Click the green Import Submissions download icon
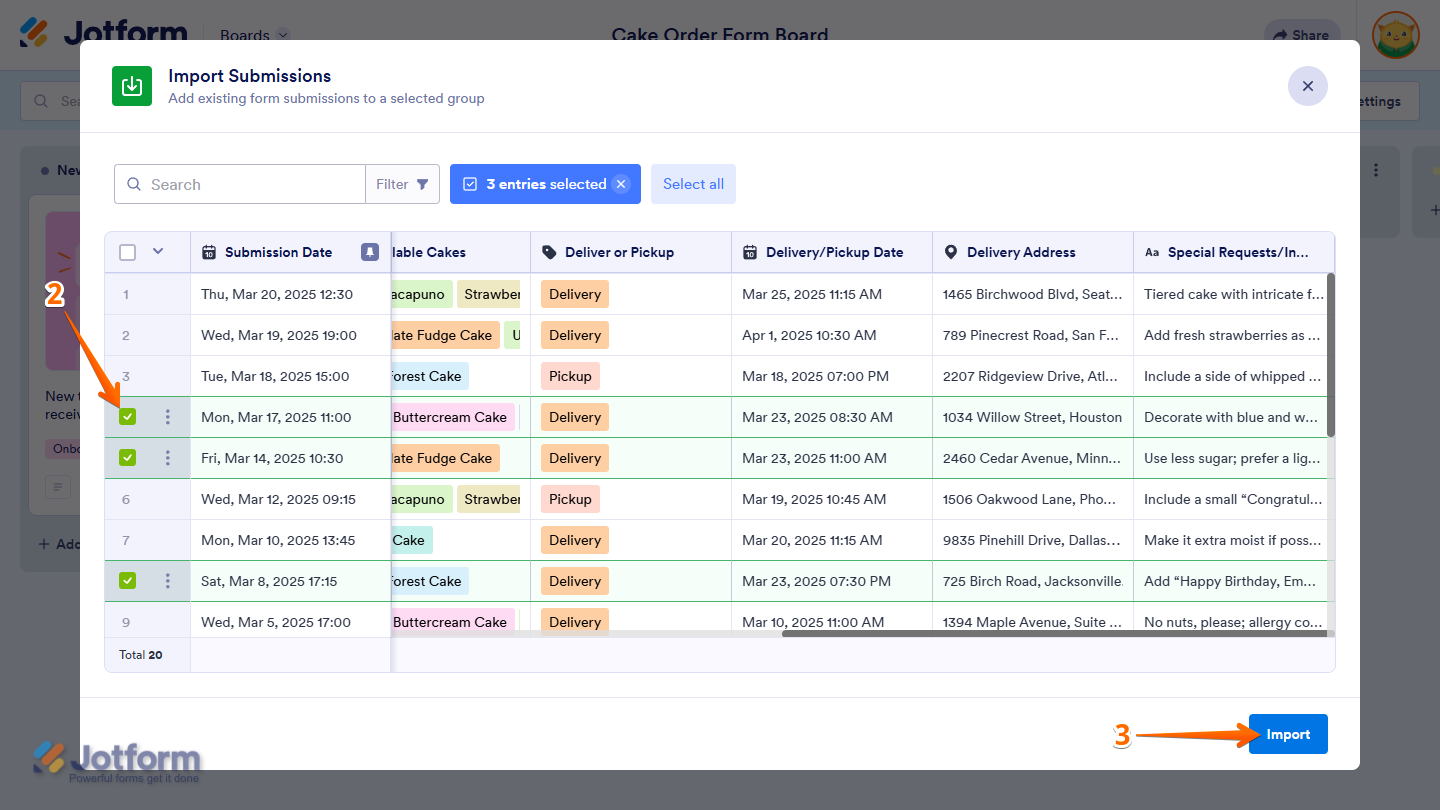1440x810 pixels. tap(132, 86)
